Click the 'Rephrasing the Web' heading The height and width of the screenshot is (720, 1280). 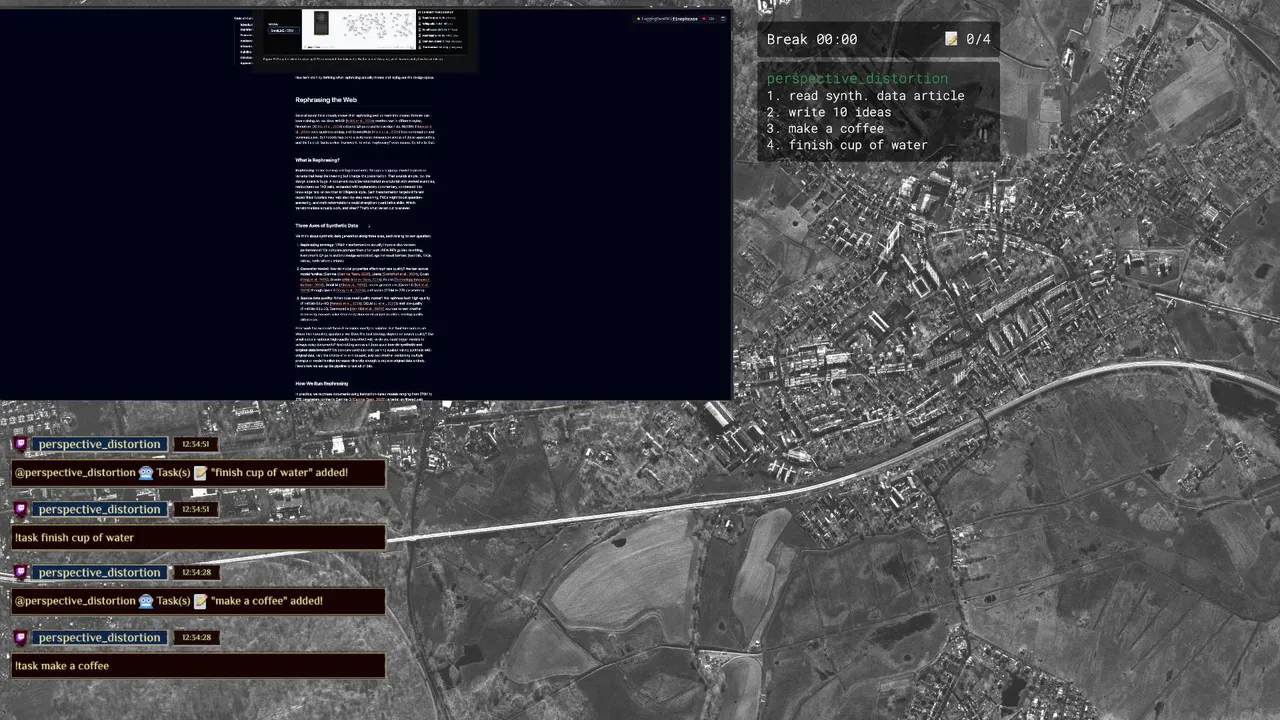[326, 100]
